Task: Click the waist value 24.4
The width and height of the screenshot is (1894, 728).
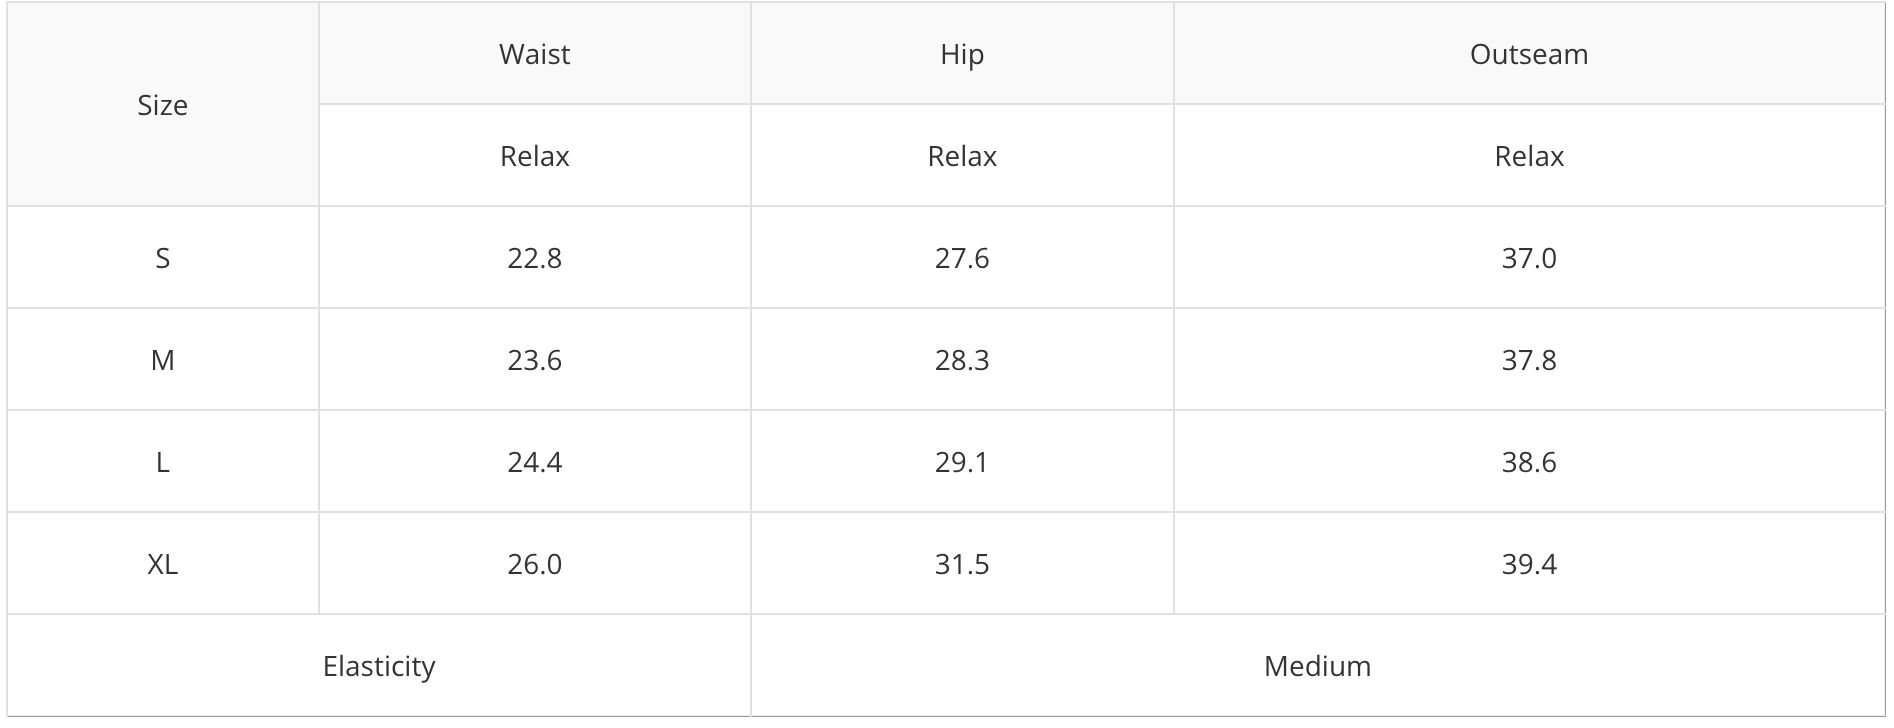Action: [534, 462]
